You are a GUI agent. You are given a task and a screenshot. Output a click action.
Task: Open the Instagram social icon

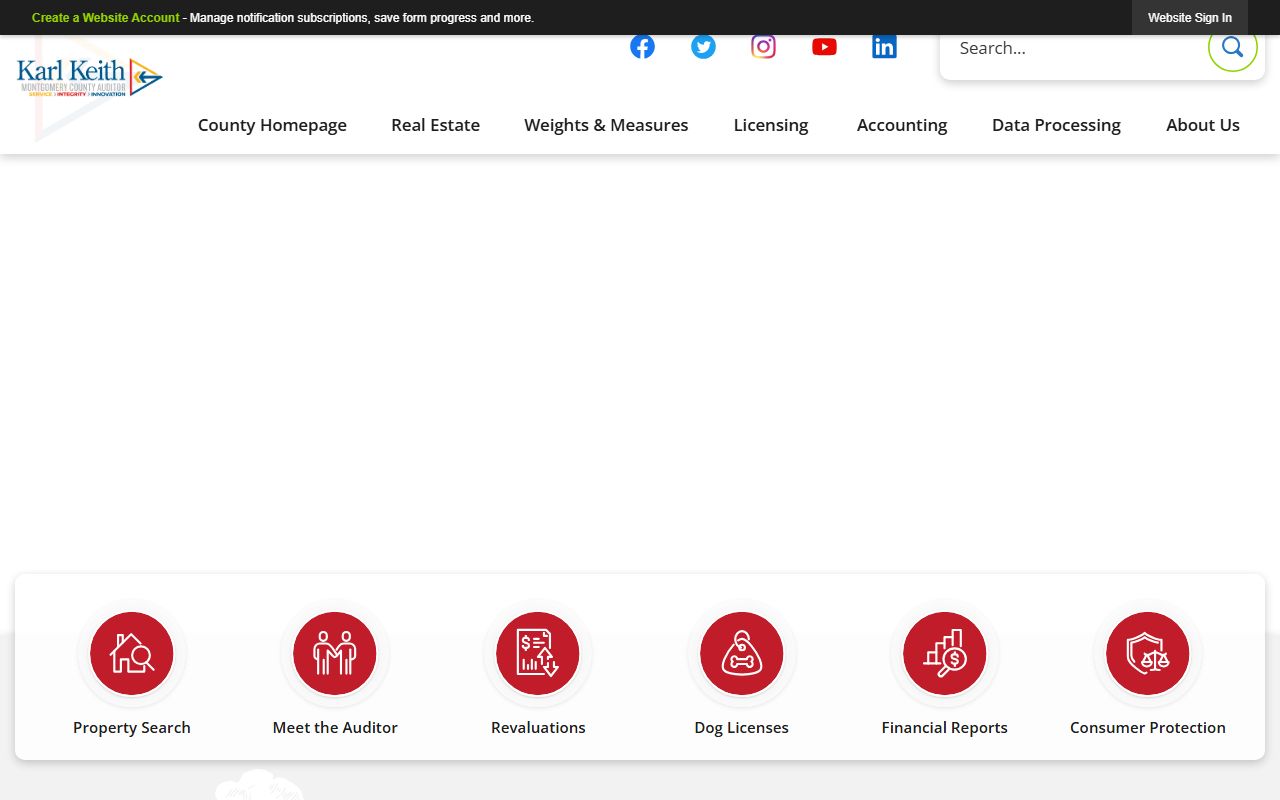763,47
